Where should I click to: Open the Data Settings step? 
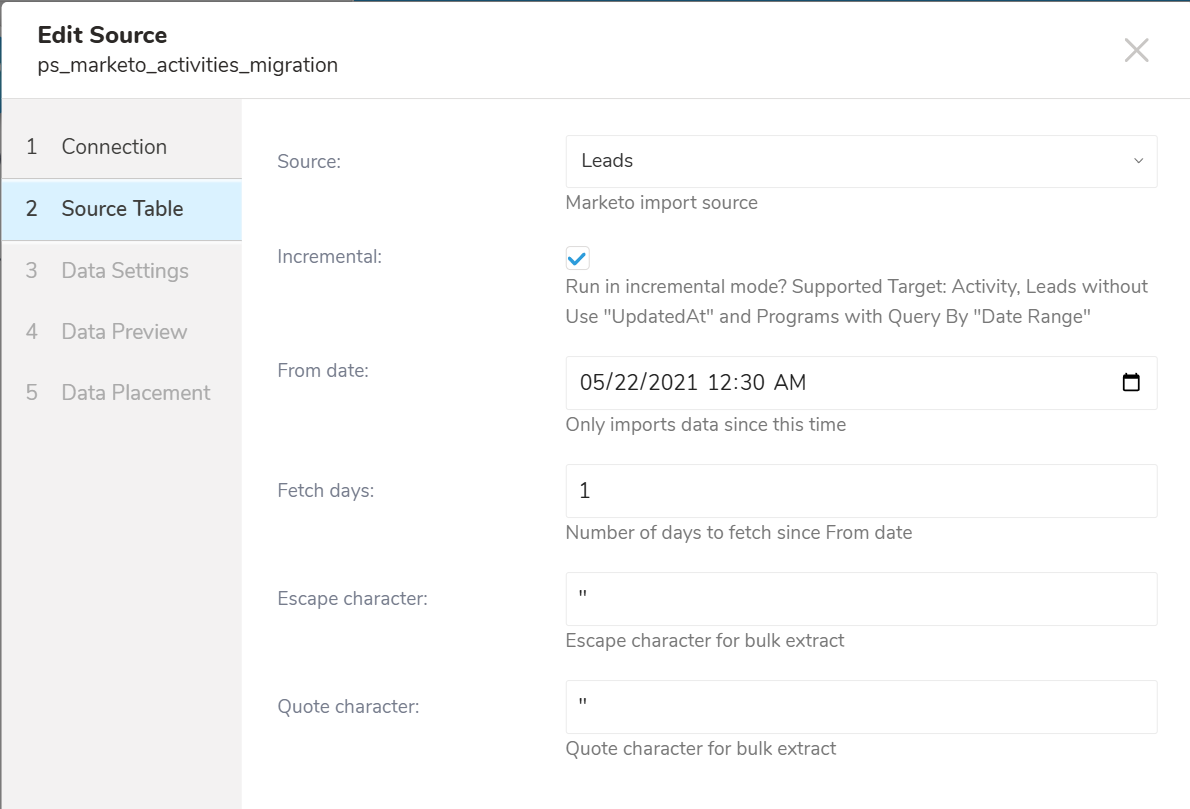tap(124, 271)
